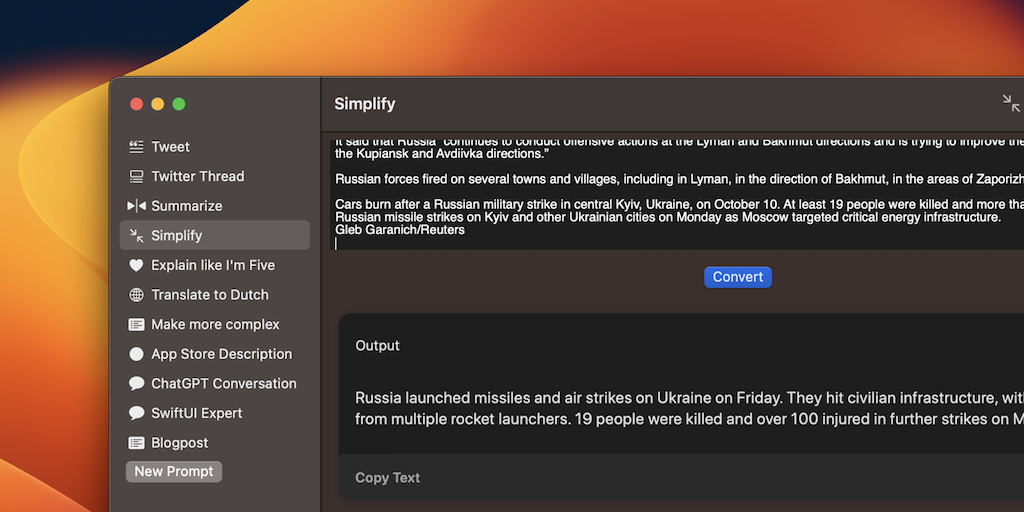Screen dimensions: 1024x512
Task: Click the heart icon for Explain like I'm Five
Action: (x=136, y=265)
